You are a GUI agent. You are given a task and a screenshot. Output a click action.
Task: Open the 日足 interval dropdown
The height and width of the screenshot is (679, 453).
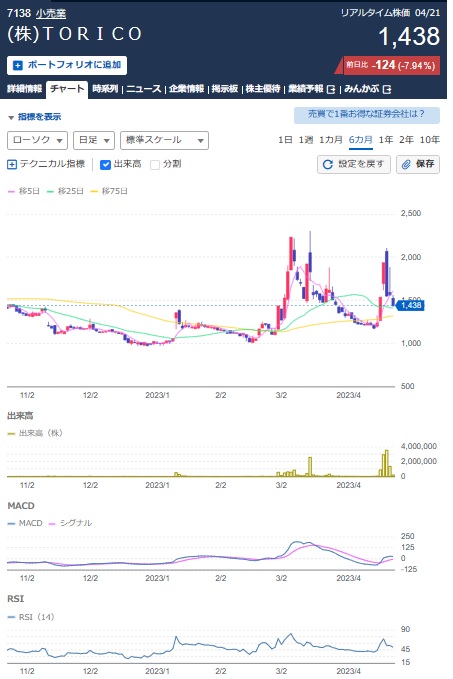click(94, 140)
